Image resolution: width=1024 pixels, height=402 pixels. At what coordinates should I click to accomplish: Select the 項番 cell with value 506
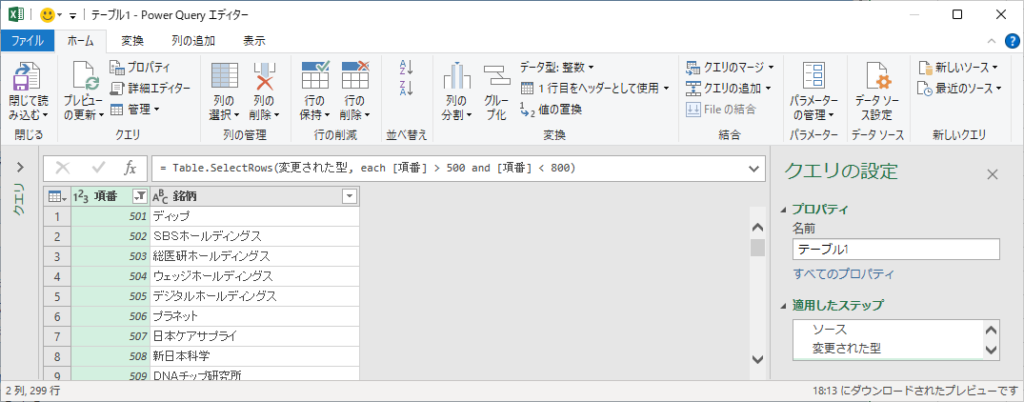click(x=110, y=317)
